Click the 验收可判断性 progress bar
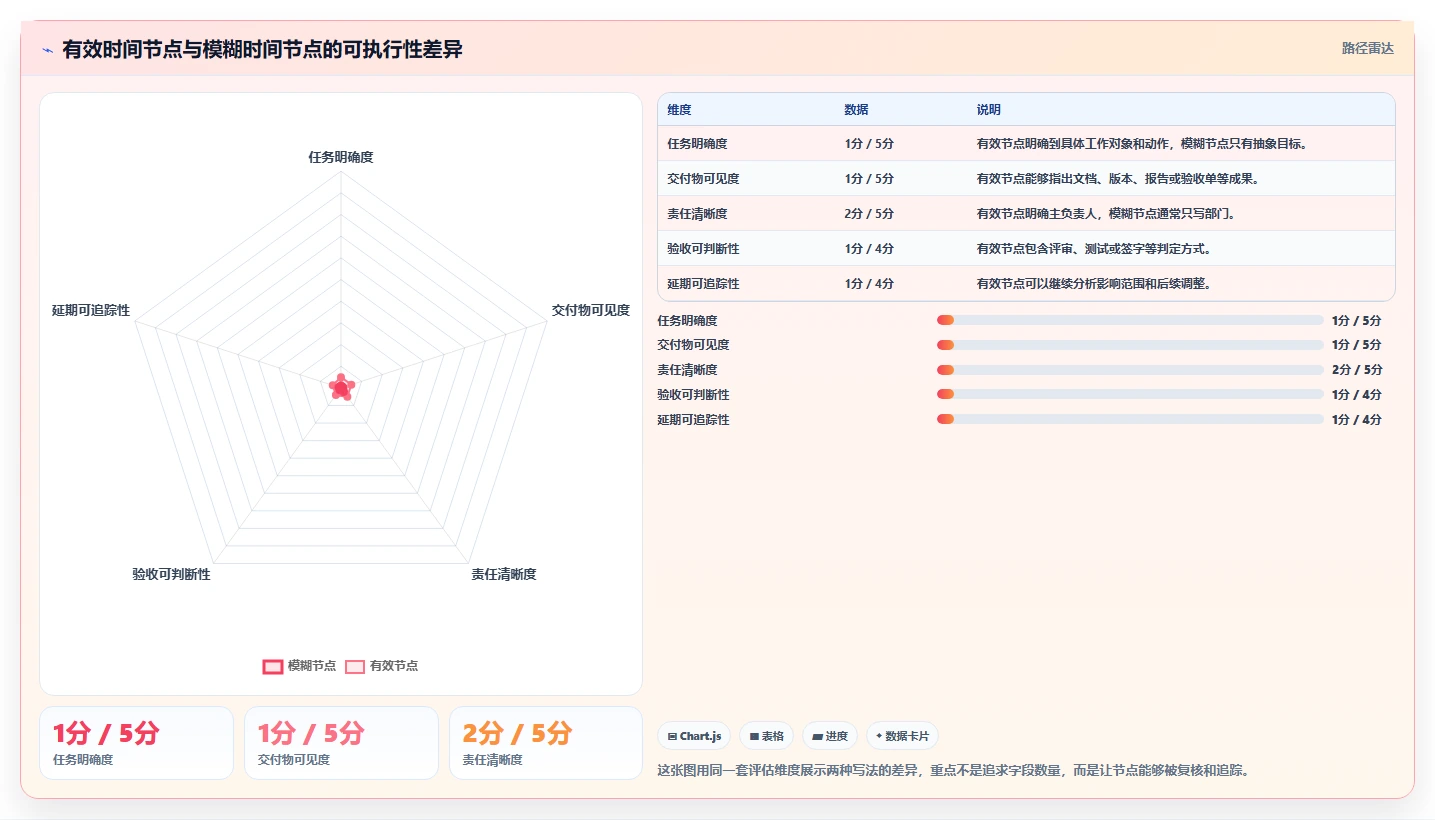 1130,395
